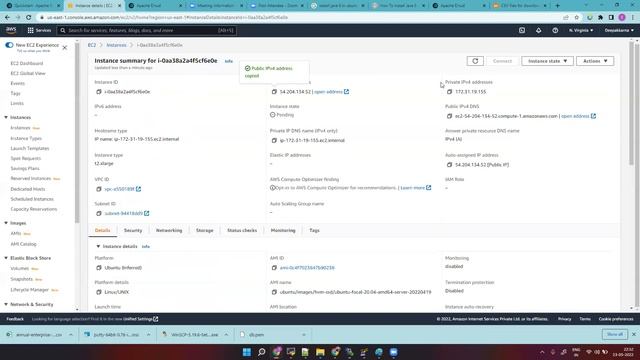Click Learn more for Compute Optimizer

[416, 188]
